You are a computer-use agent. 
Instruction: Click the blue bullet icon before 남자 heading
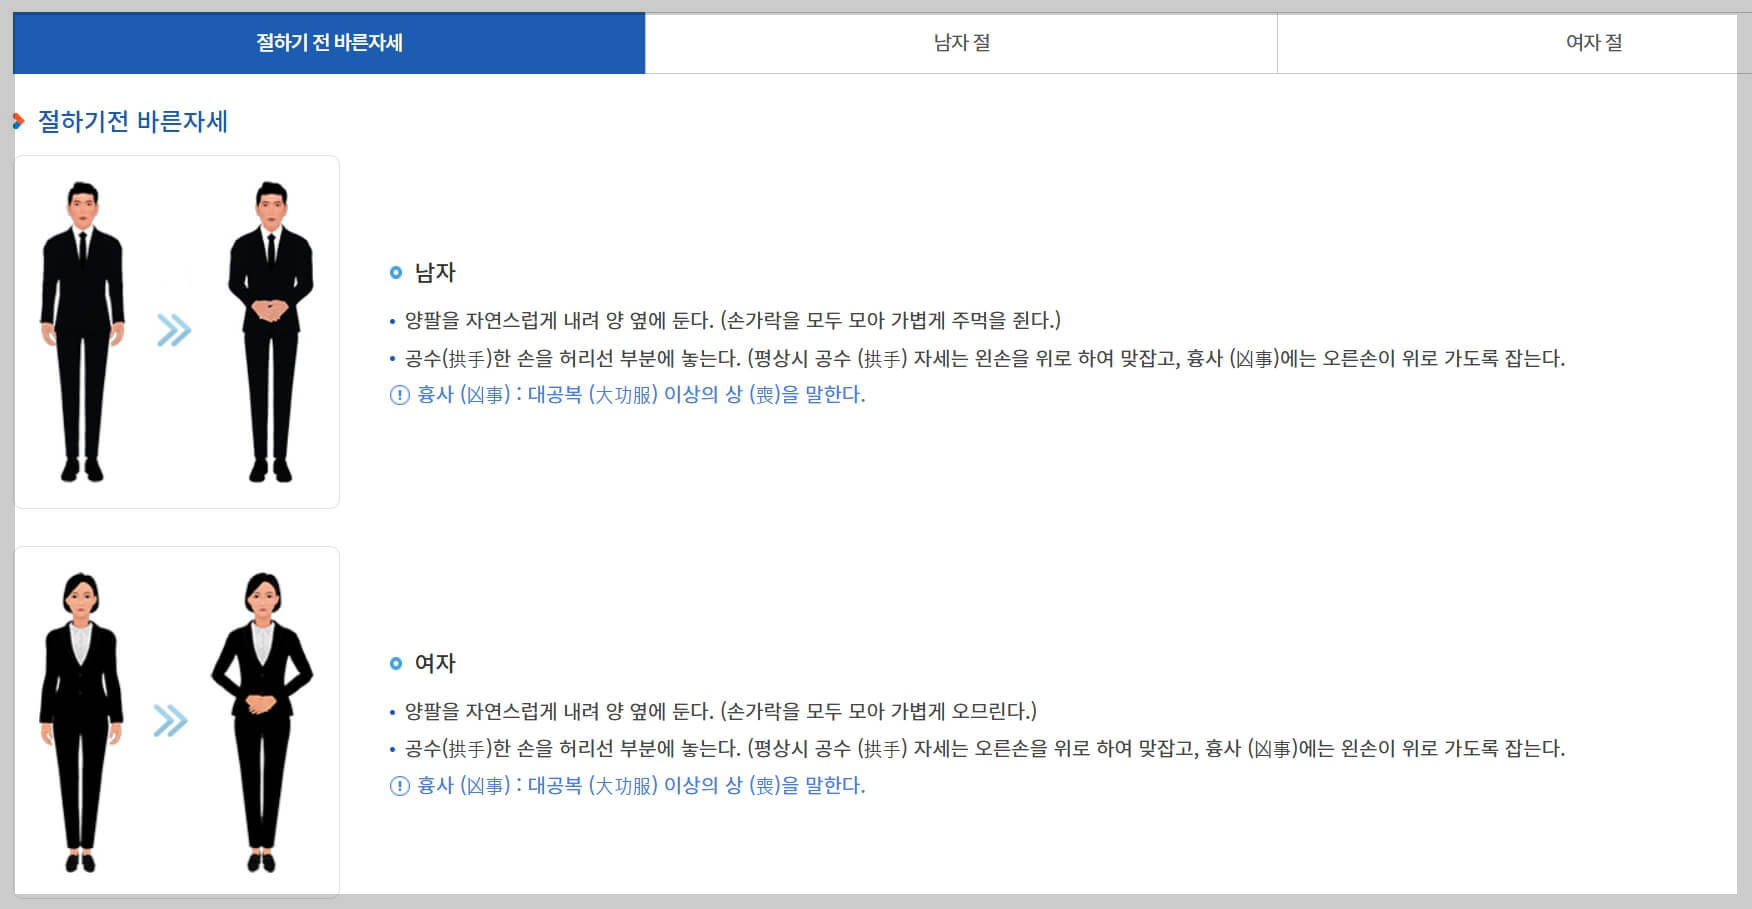pyautogui.click(x=394, y=271)
